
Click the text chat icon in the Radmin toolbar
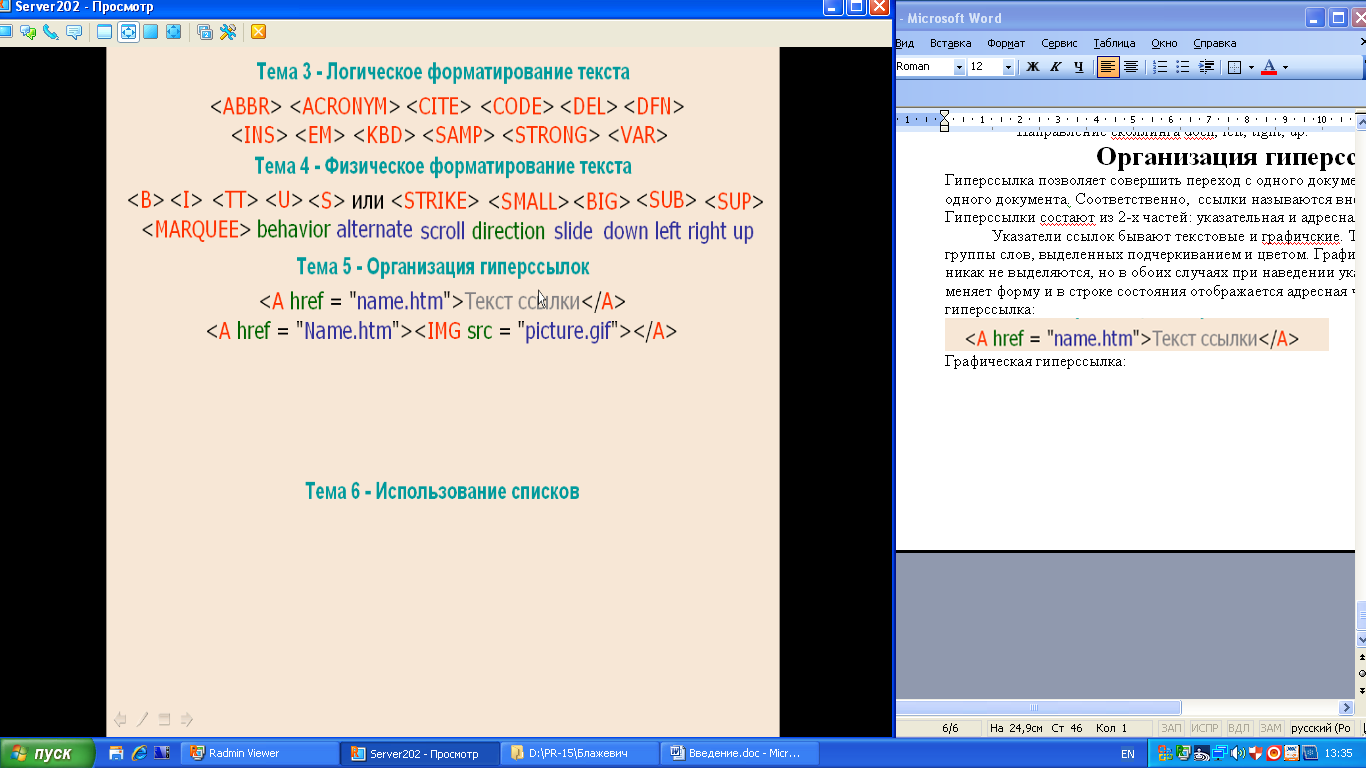tap(28, 32)
